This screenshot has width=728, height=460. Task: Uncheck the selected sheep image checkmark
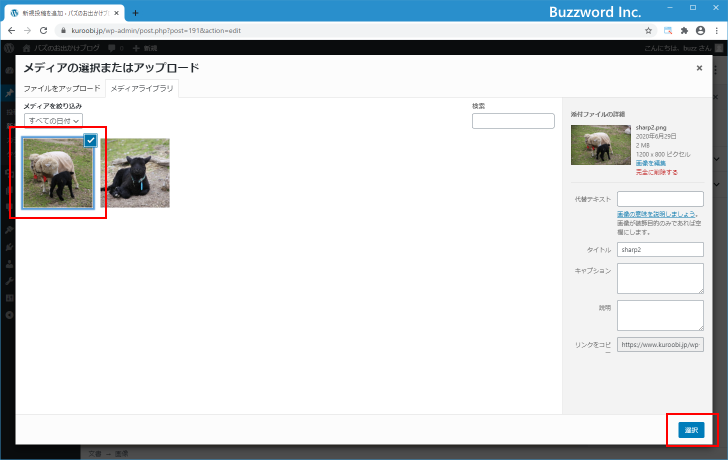pyautogui.click(x=90, y=140)
